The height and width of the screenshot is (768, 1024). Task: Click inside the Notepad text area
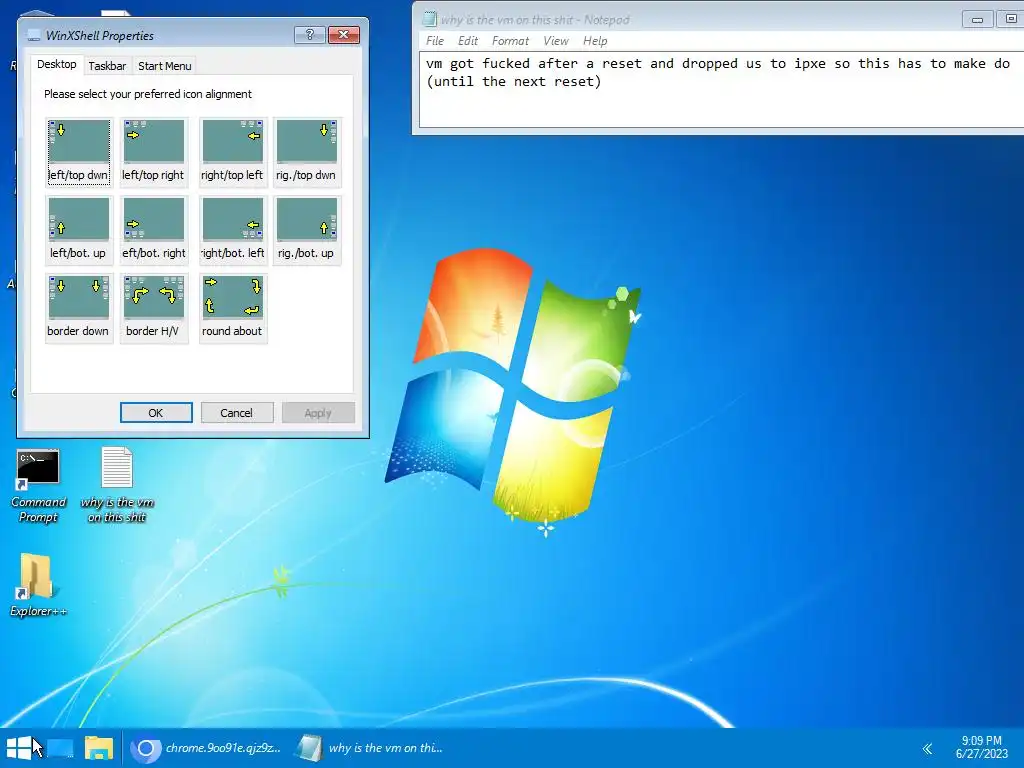pos(722,90)
